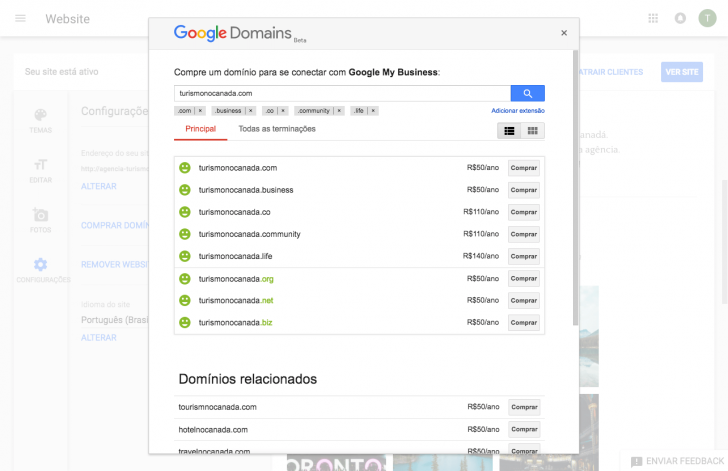The height and width of the screenshot is (471, 728).
Task: Open the hamburger menu next to Website
Action: [20, 19]
